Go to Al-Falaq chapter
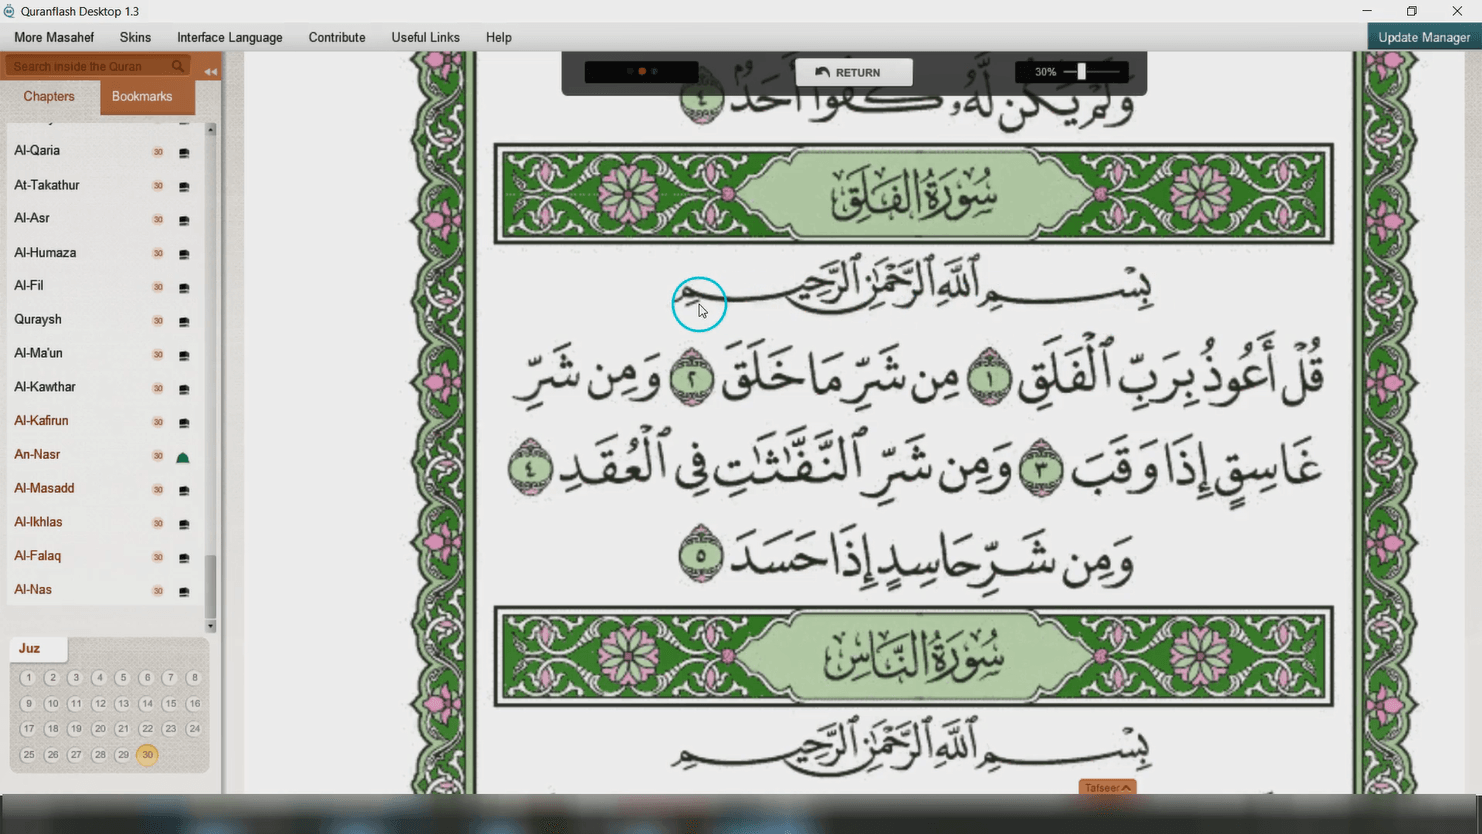Image resolution: width=1482 pixels, height=834 pixels. click(x=38, y=556)
